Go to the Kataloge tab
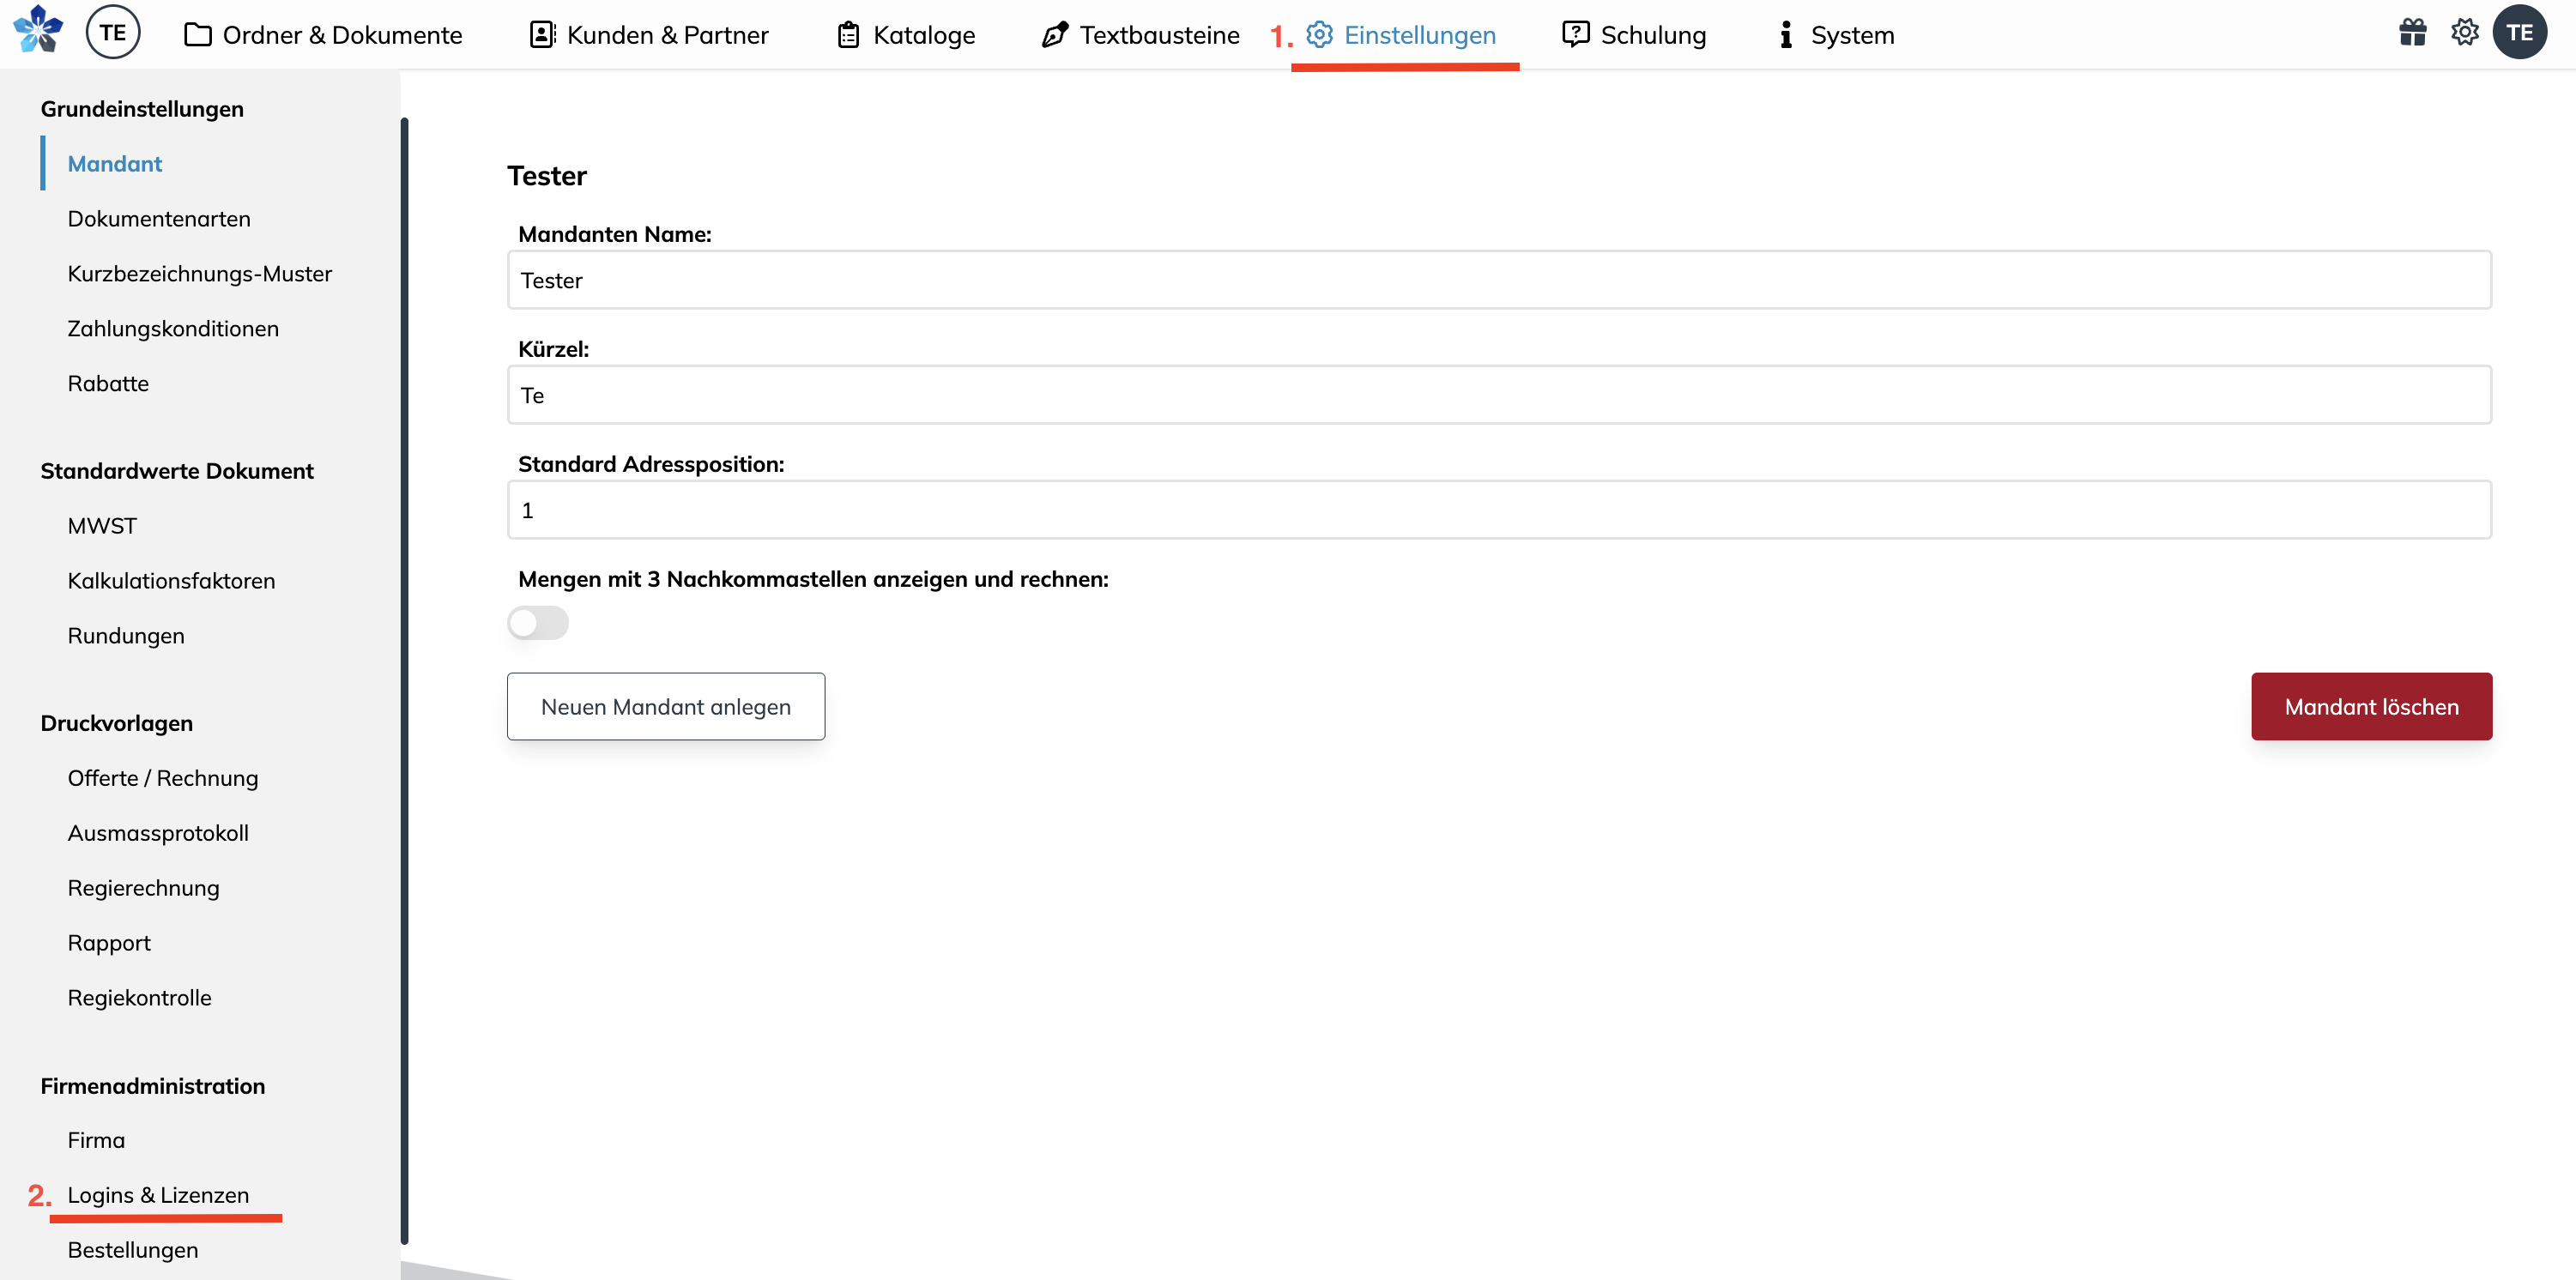Screen dimensions: 2576x1280 (x=906, y=35)
